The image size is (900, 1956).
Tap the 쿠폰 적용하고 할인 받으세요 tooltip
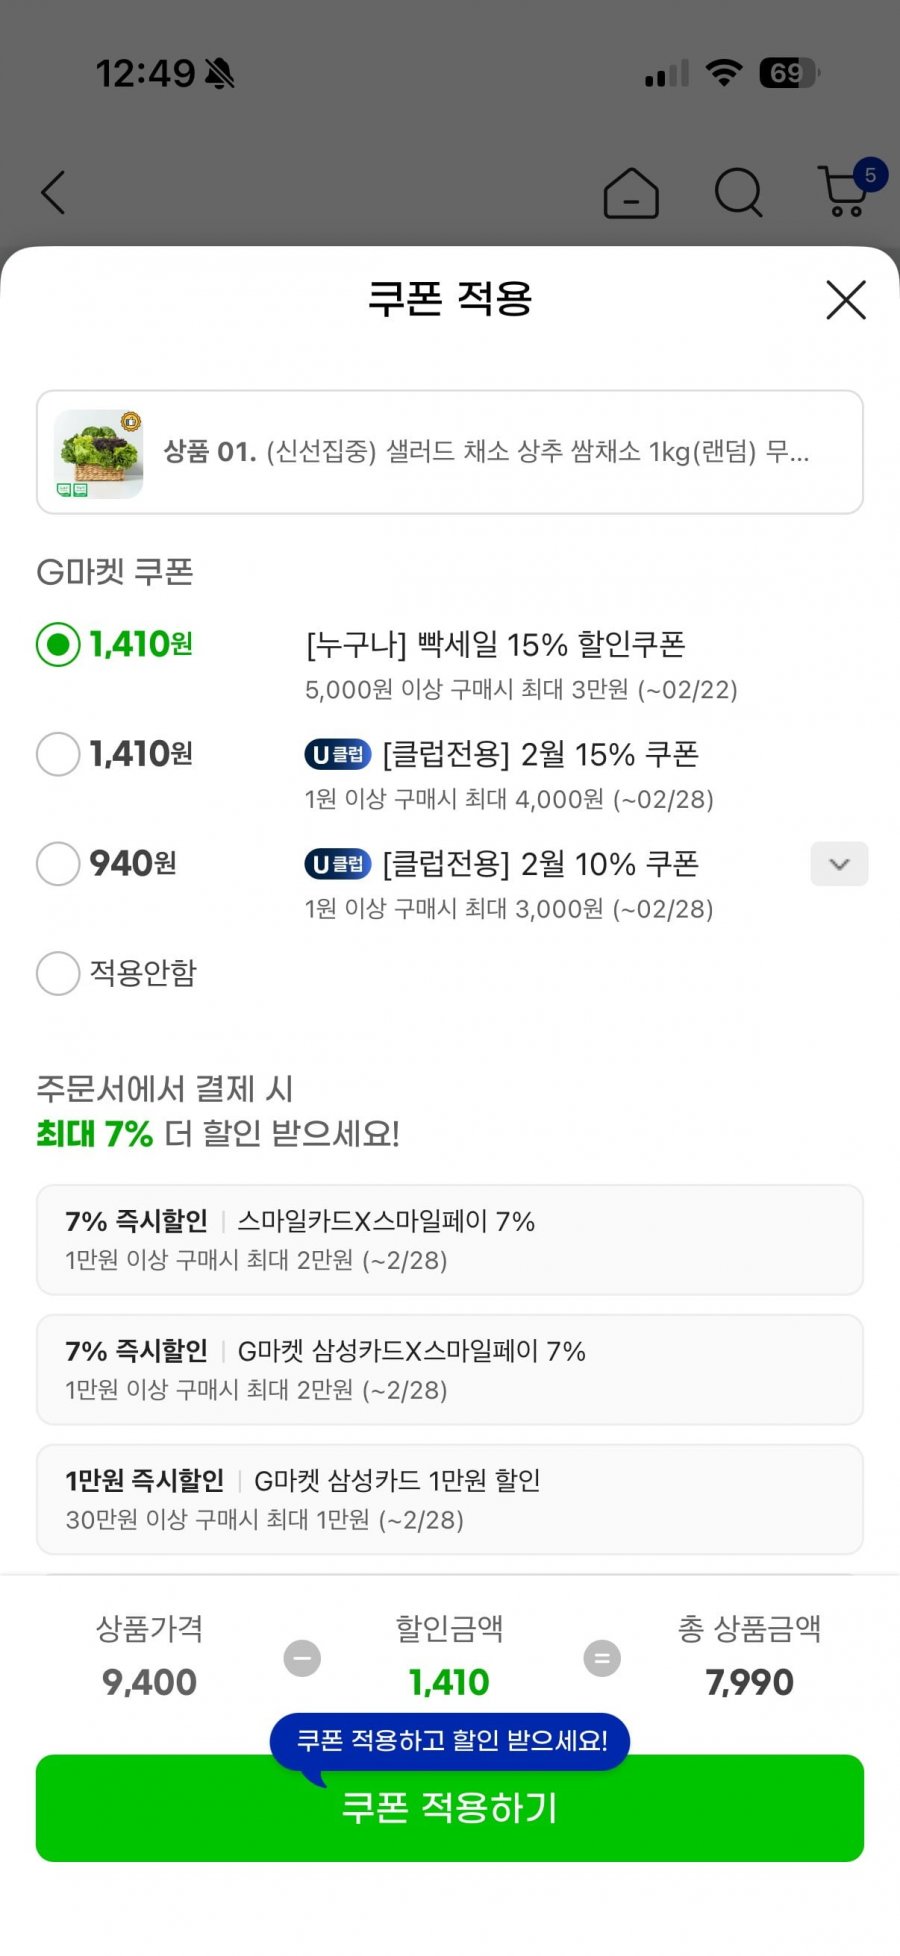[x=450, y=1741]
